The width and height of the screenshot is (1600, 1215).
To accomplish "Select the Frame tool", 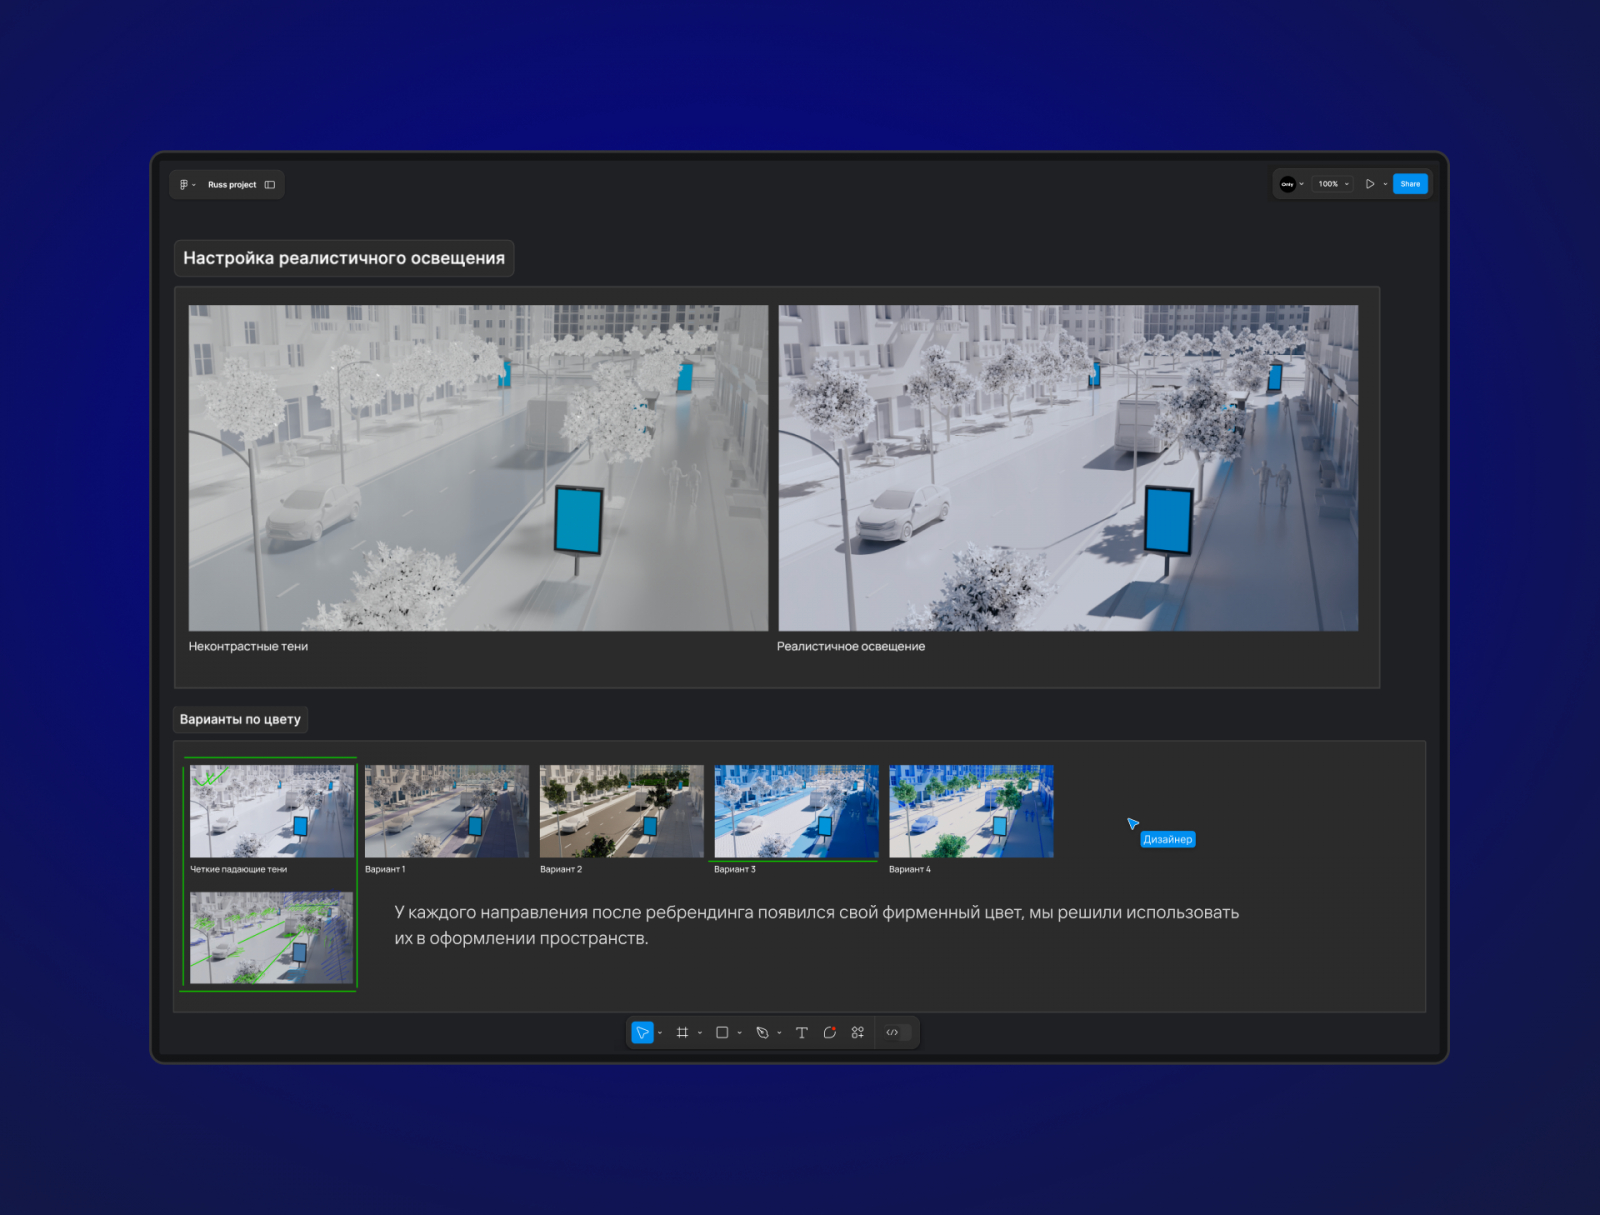I will tap(682, 1032).
